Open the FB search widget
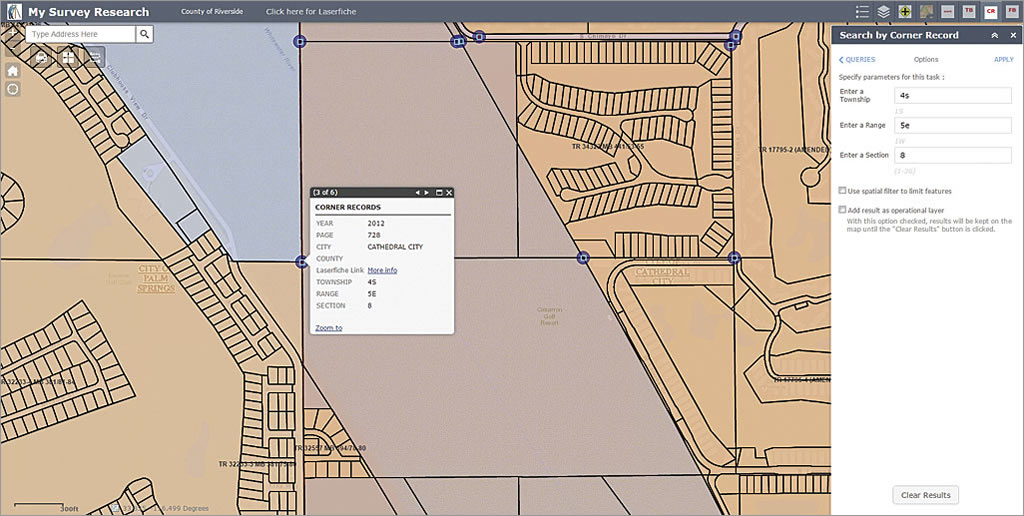1024x516 pixels. (x=1012, y=12)
